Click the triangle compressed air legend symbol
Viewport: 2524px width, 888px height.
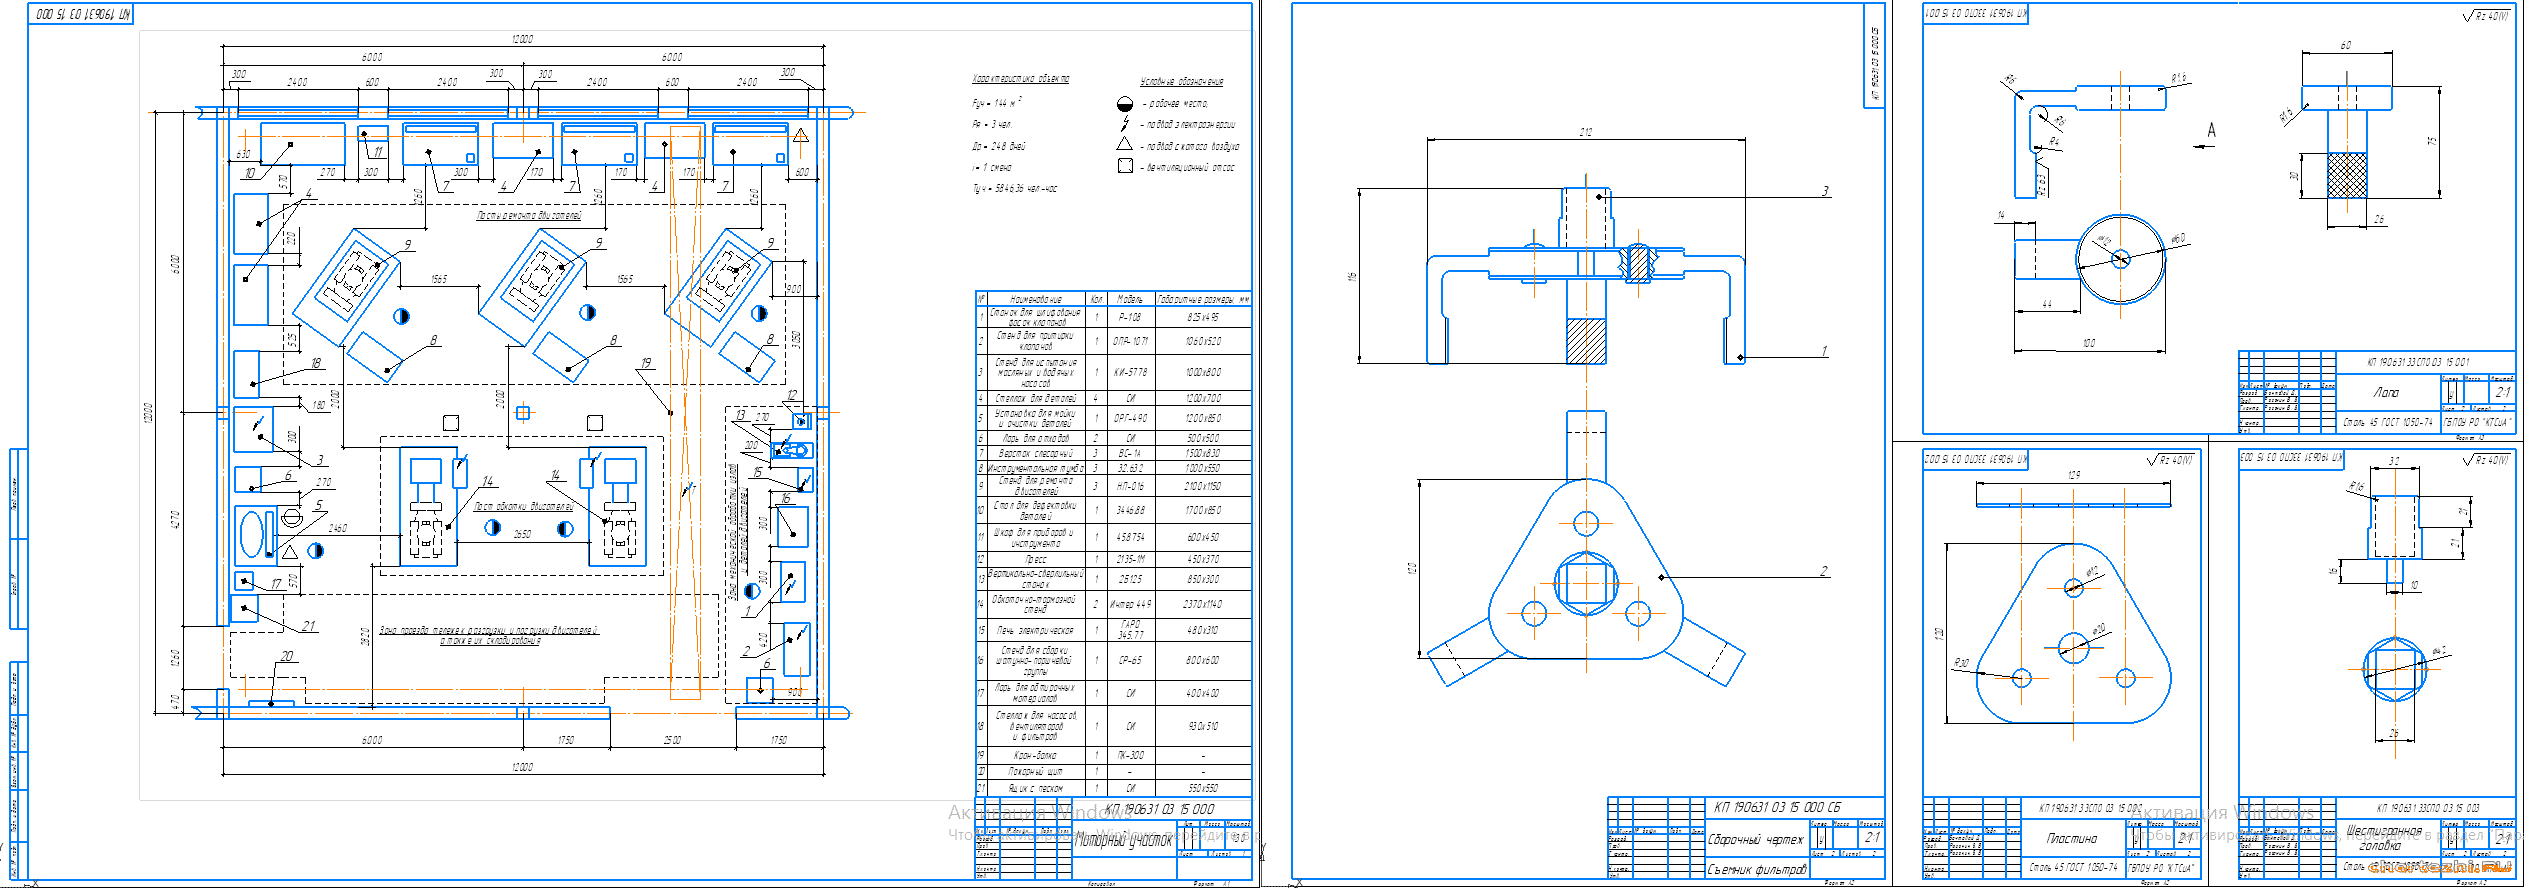tap(1125, 144)
